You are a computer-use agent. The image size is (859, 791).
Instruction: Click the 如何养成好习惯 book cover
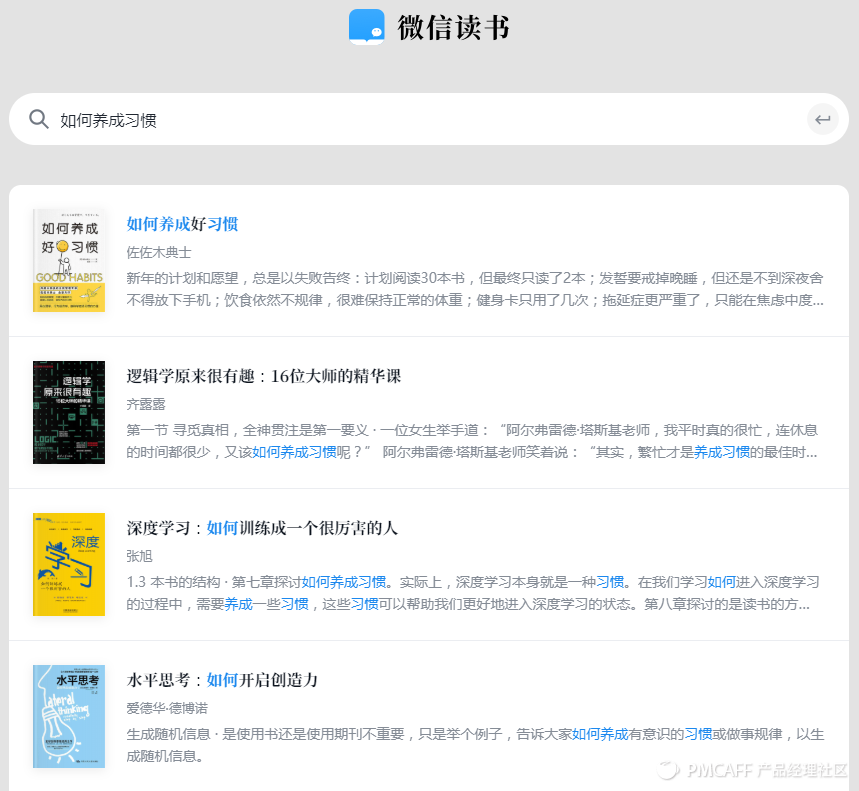(x=69, y=260)
